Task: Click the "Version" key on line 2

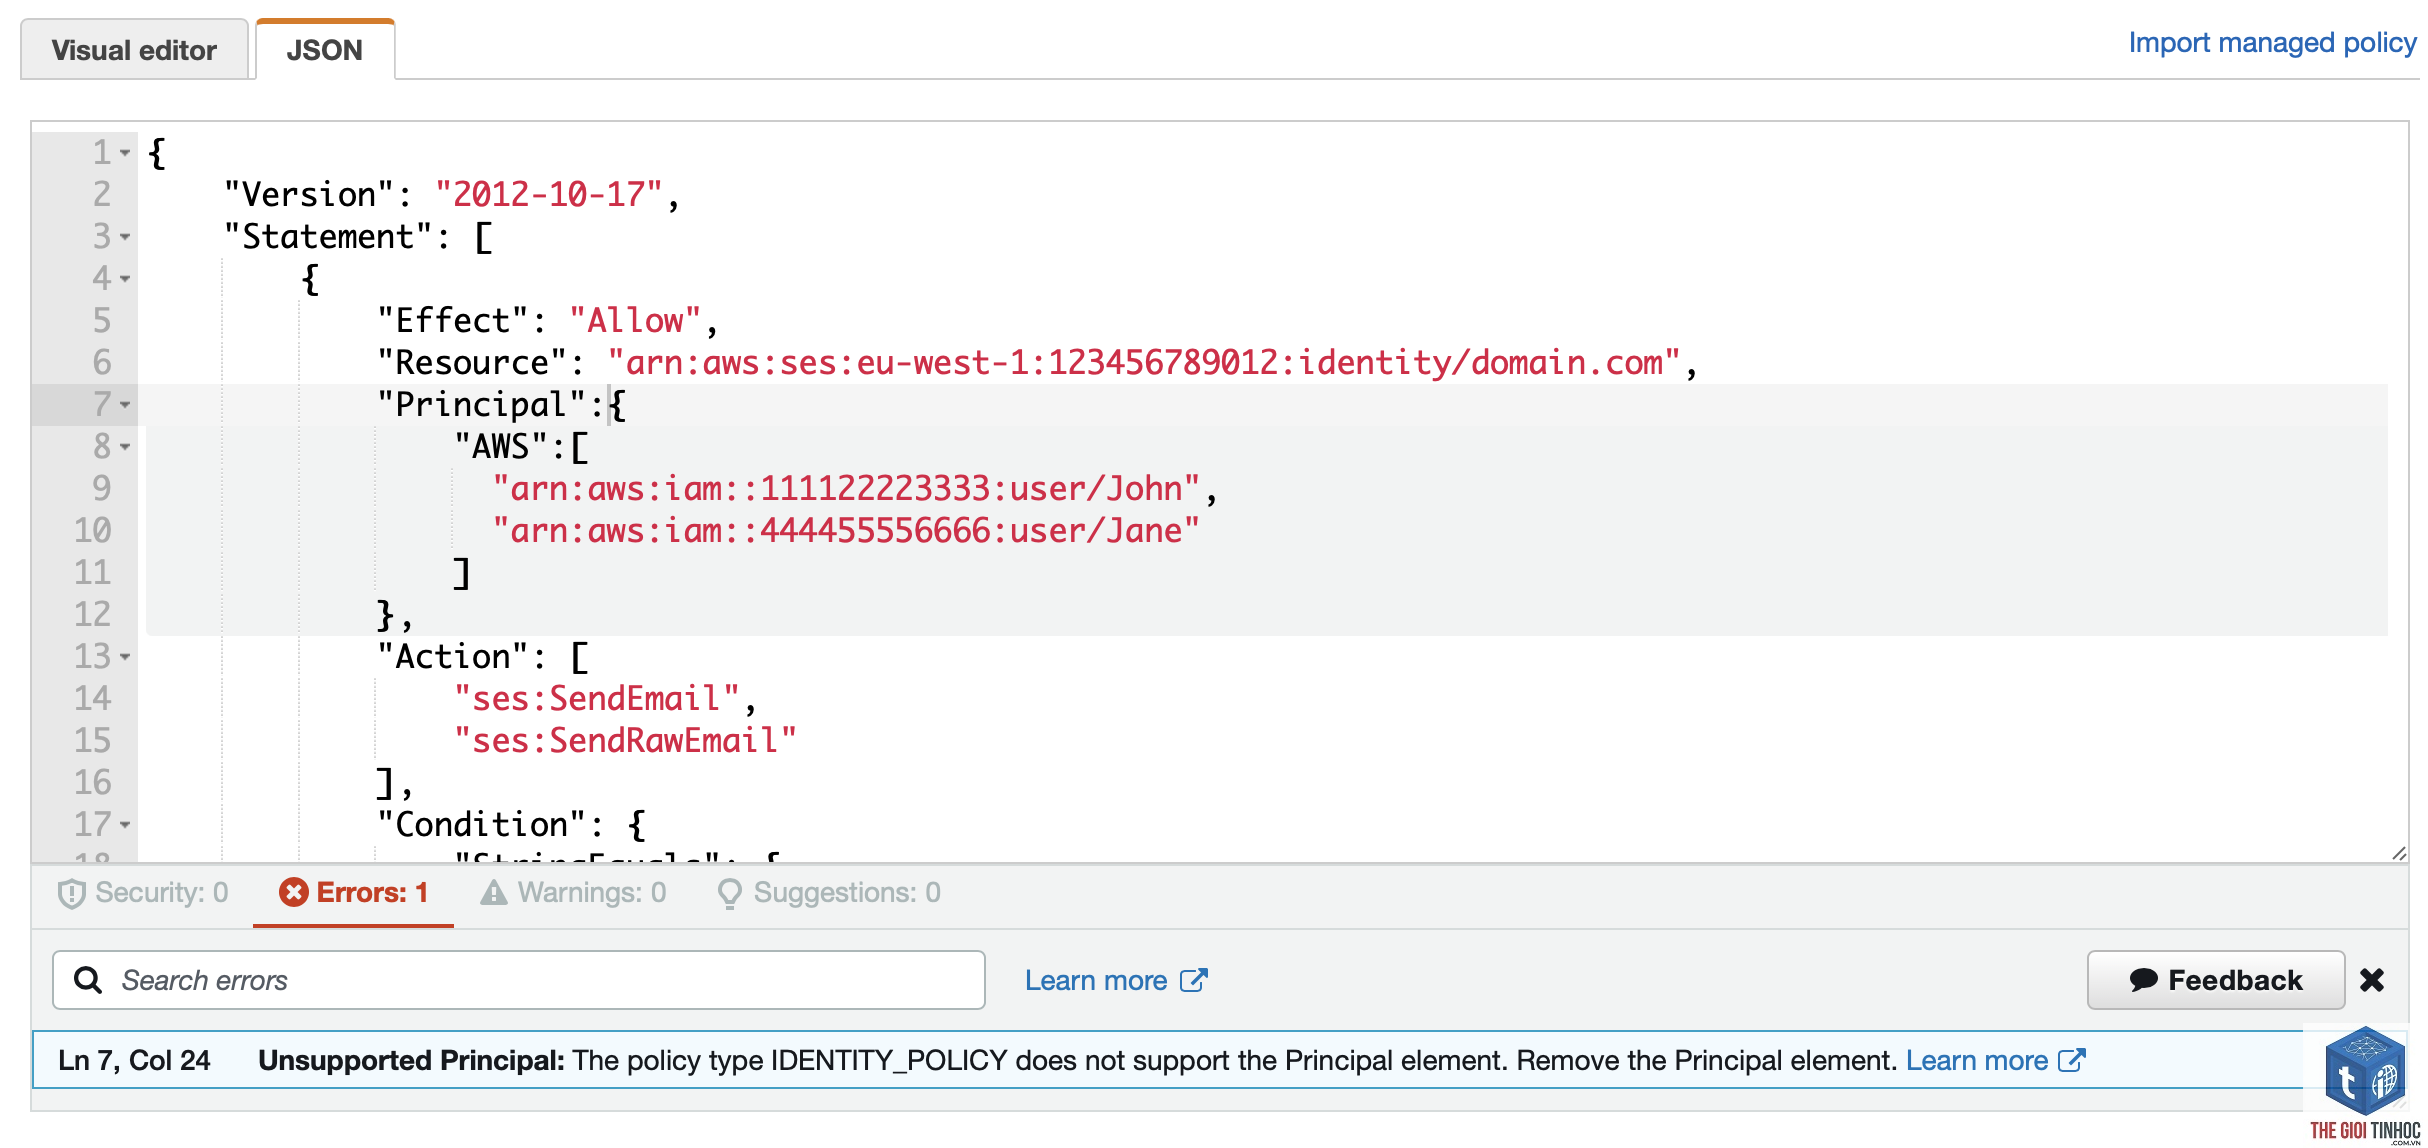Action: (x=309, y=195)
